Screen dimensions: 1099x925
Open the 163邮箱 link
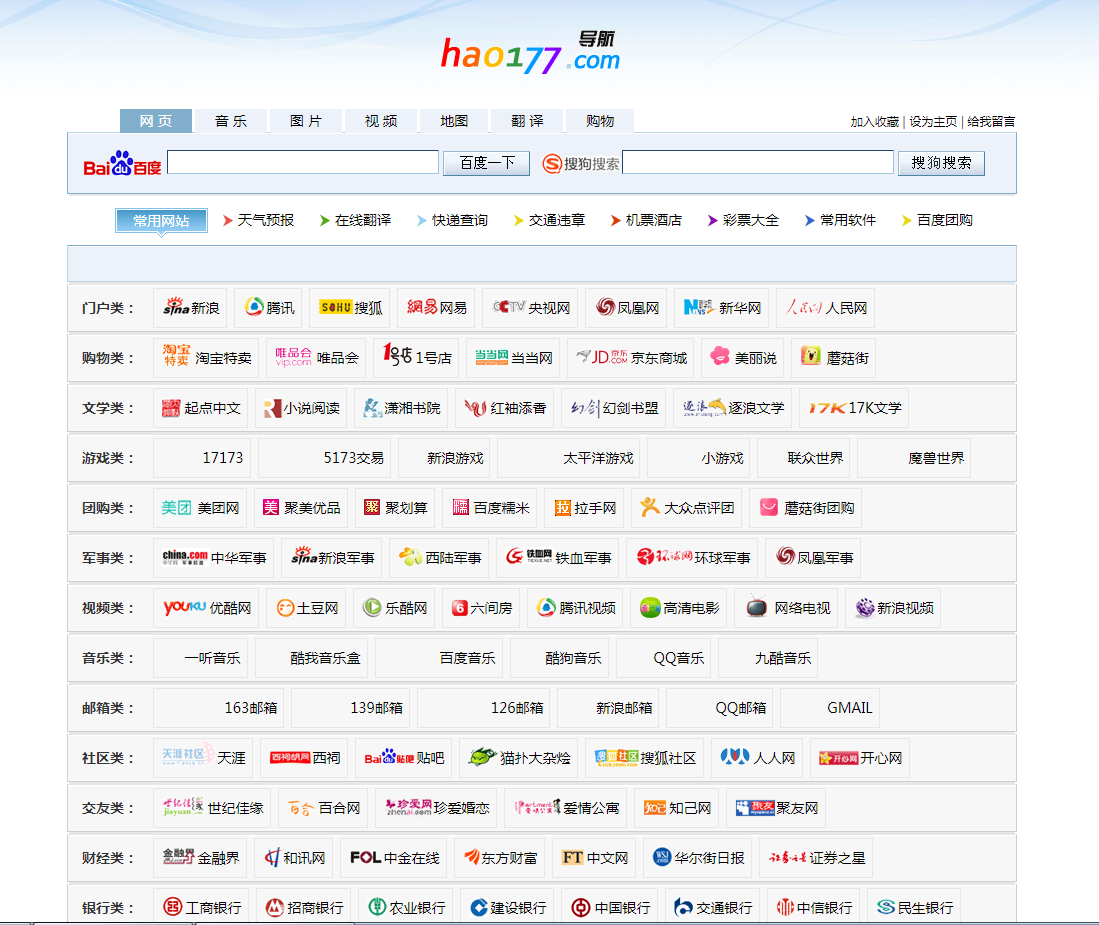click(x=251, y=708)
